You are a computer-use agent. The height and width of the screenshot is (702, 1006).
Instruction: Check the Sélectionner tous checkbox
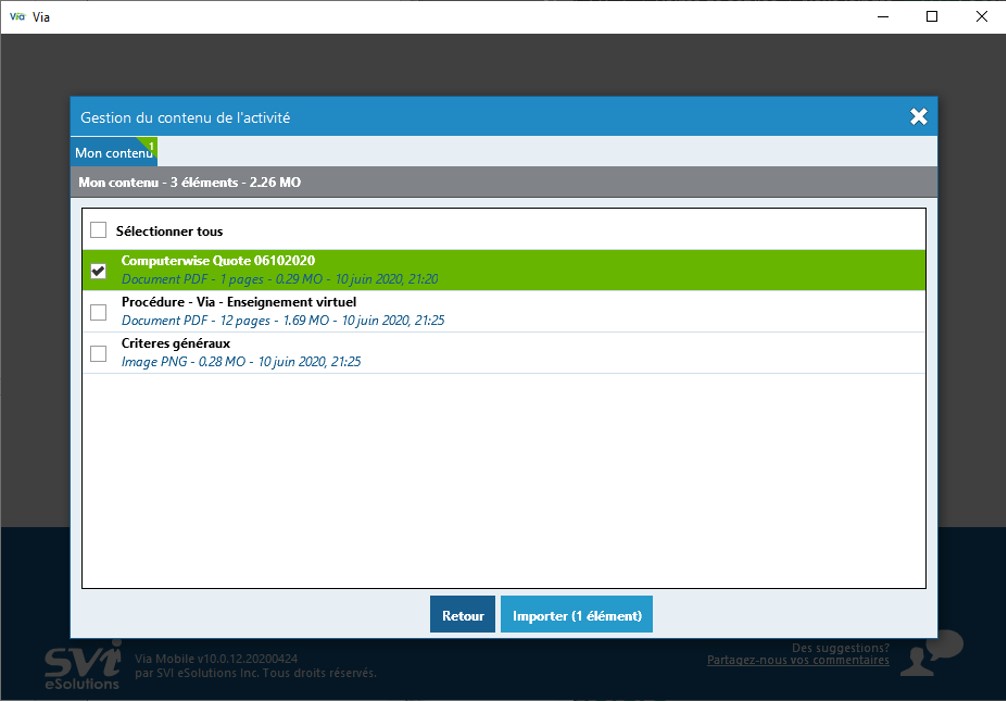(x=98, y=230)
